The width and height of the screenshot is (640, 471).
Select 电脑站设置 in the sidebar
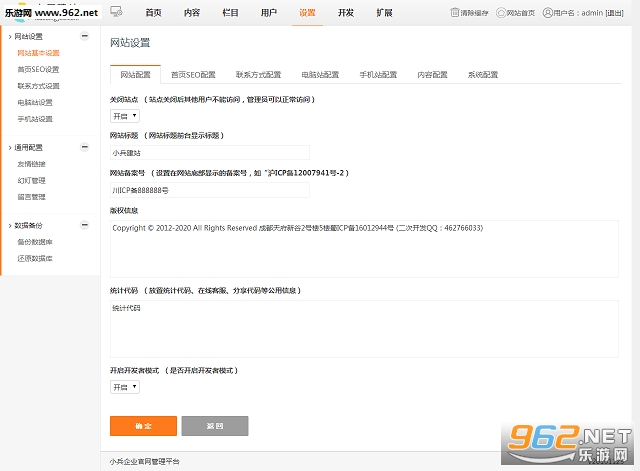[35, 102]
